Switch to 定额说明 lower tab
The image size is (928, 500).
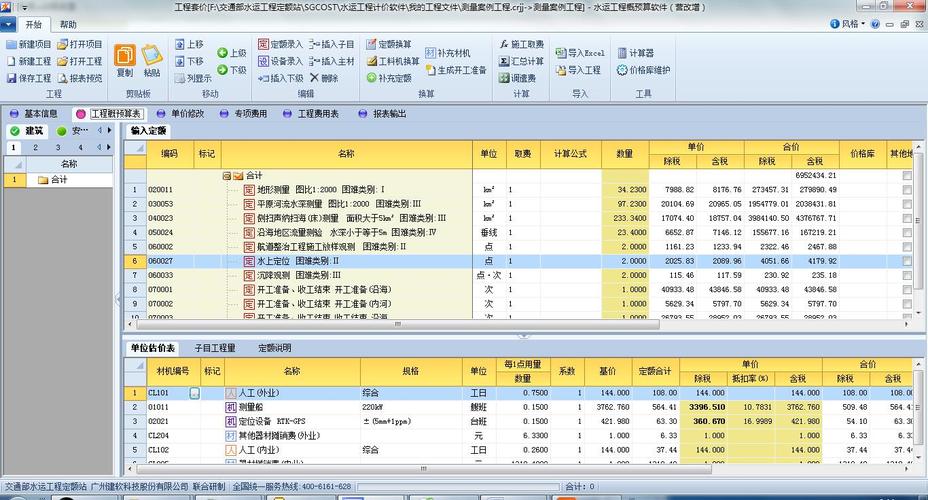point(275,348)
